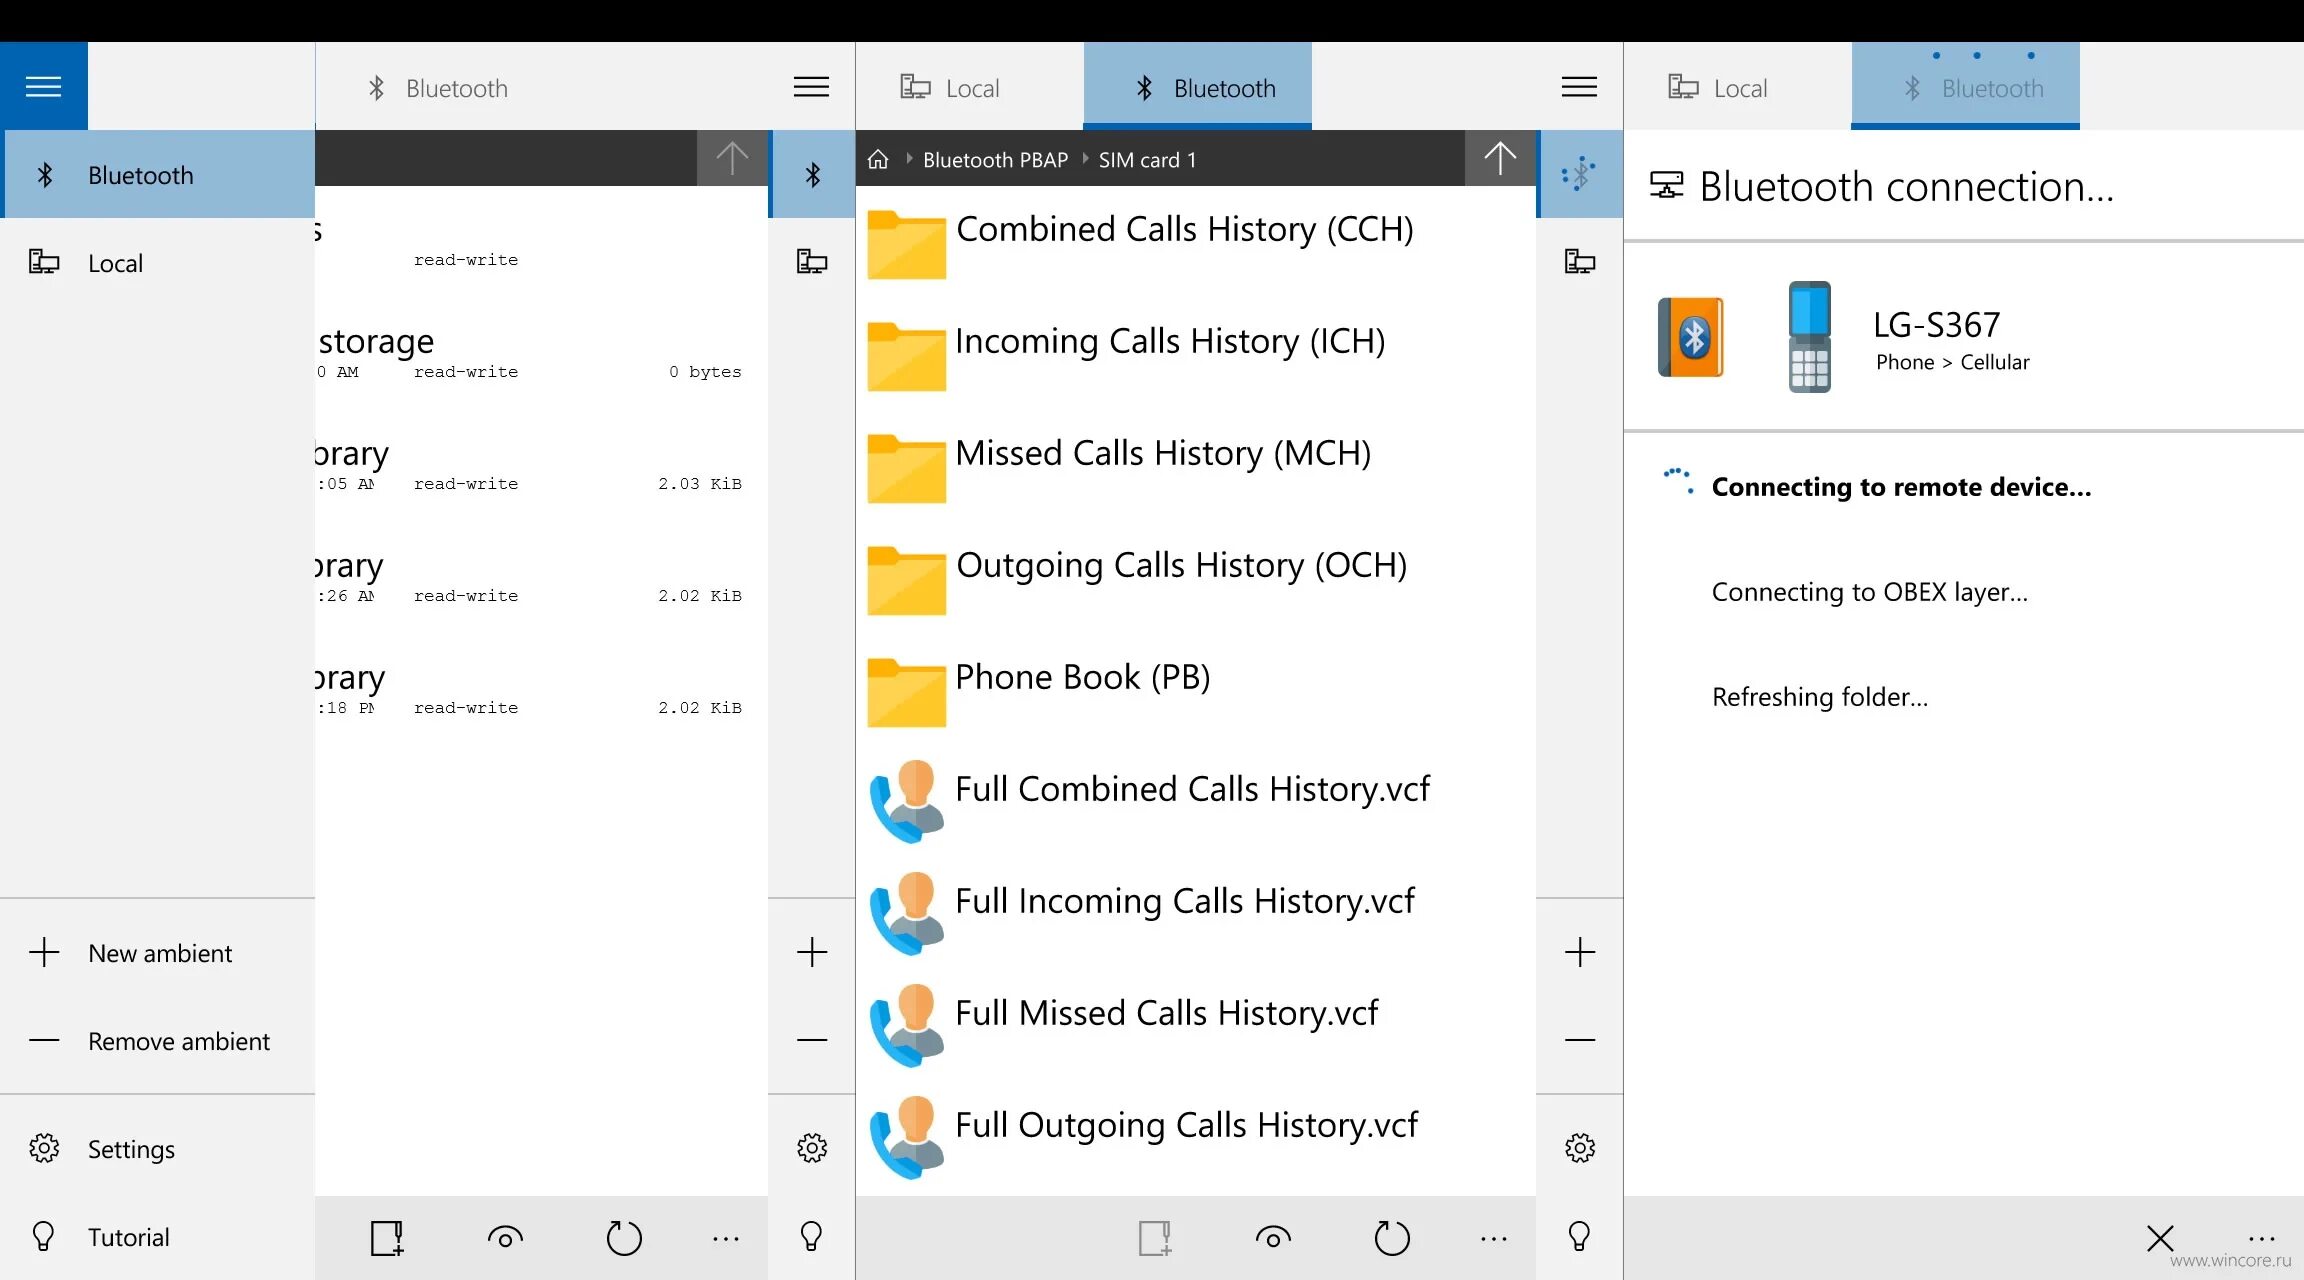This screenshot has height=1280, width=2304.
Task: Open Settings from the left pane
Action: 158,1149
